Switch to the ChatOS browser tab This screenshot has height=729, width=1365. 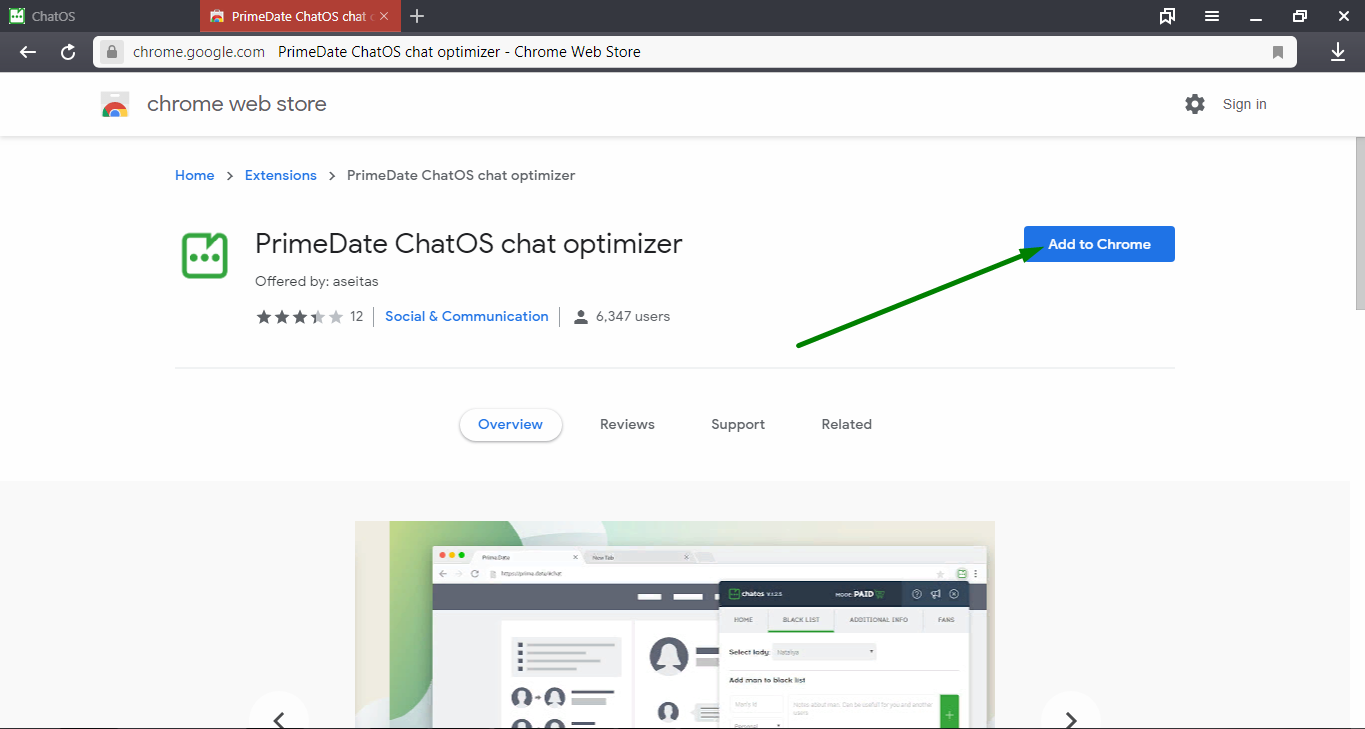[100, 16]
